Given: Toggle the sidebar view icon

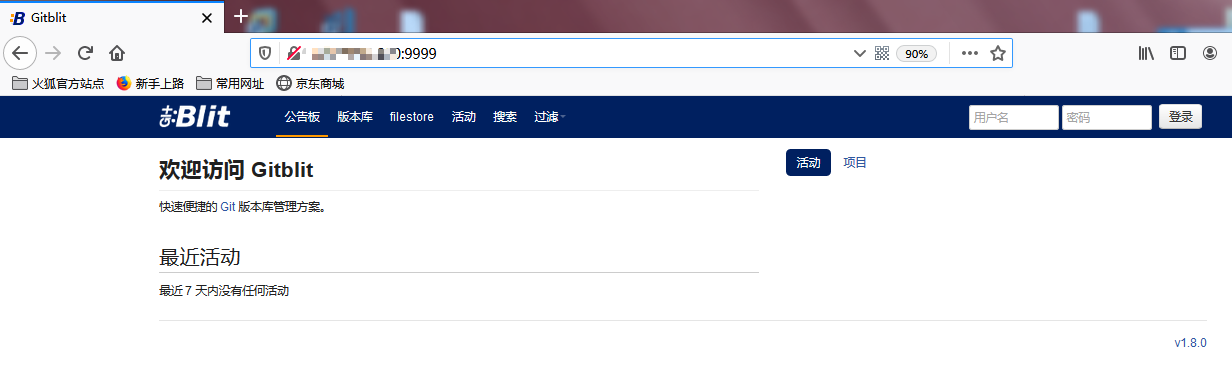Looking at the screenshot, I should 1178,53.
